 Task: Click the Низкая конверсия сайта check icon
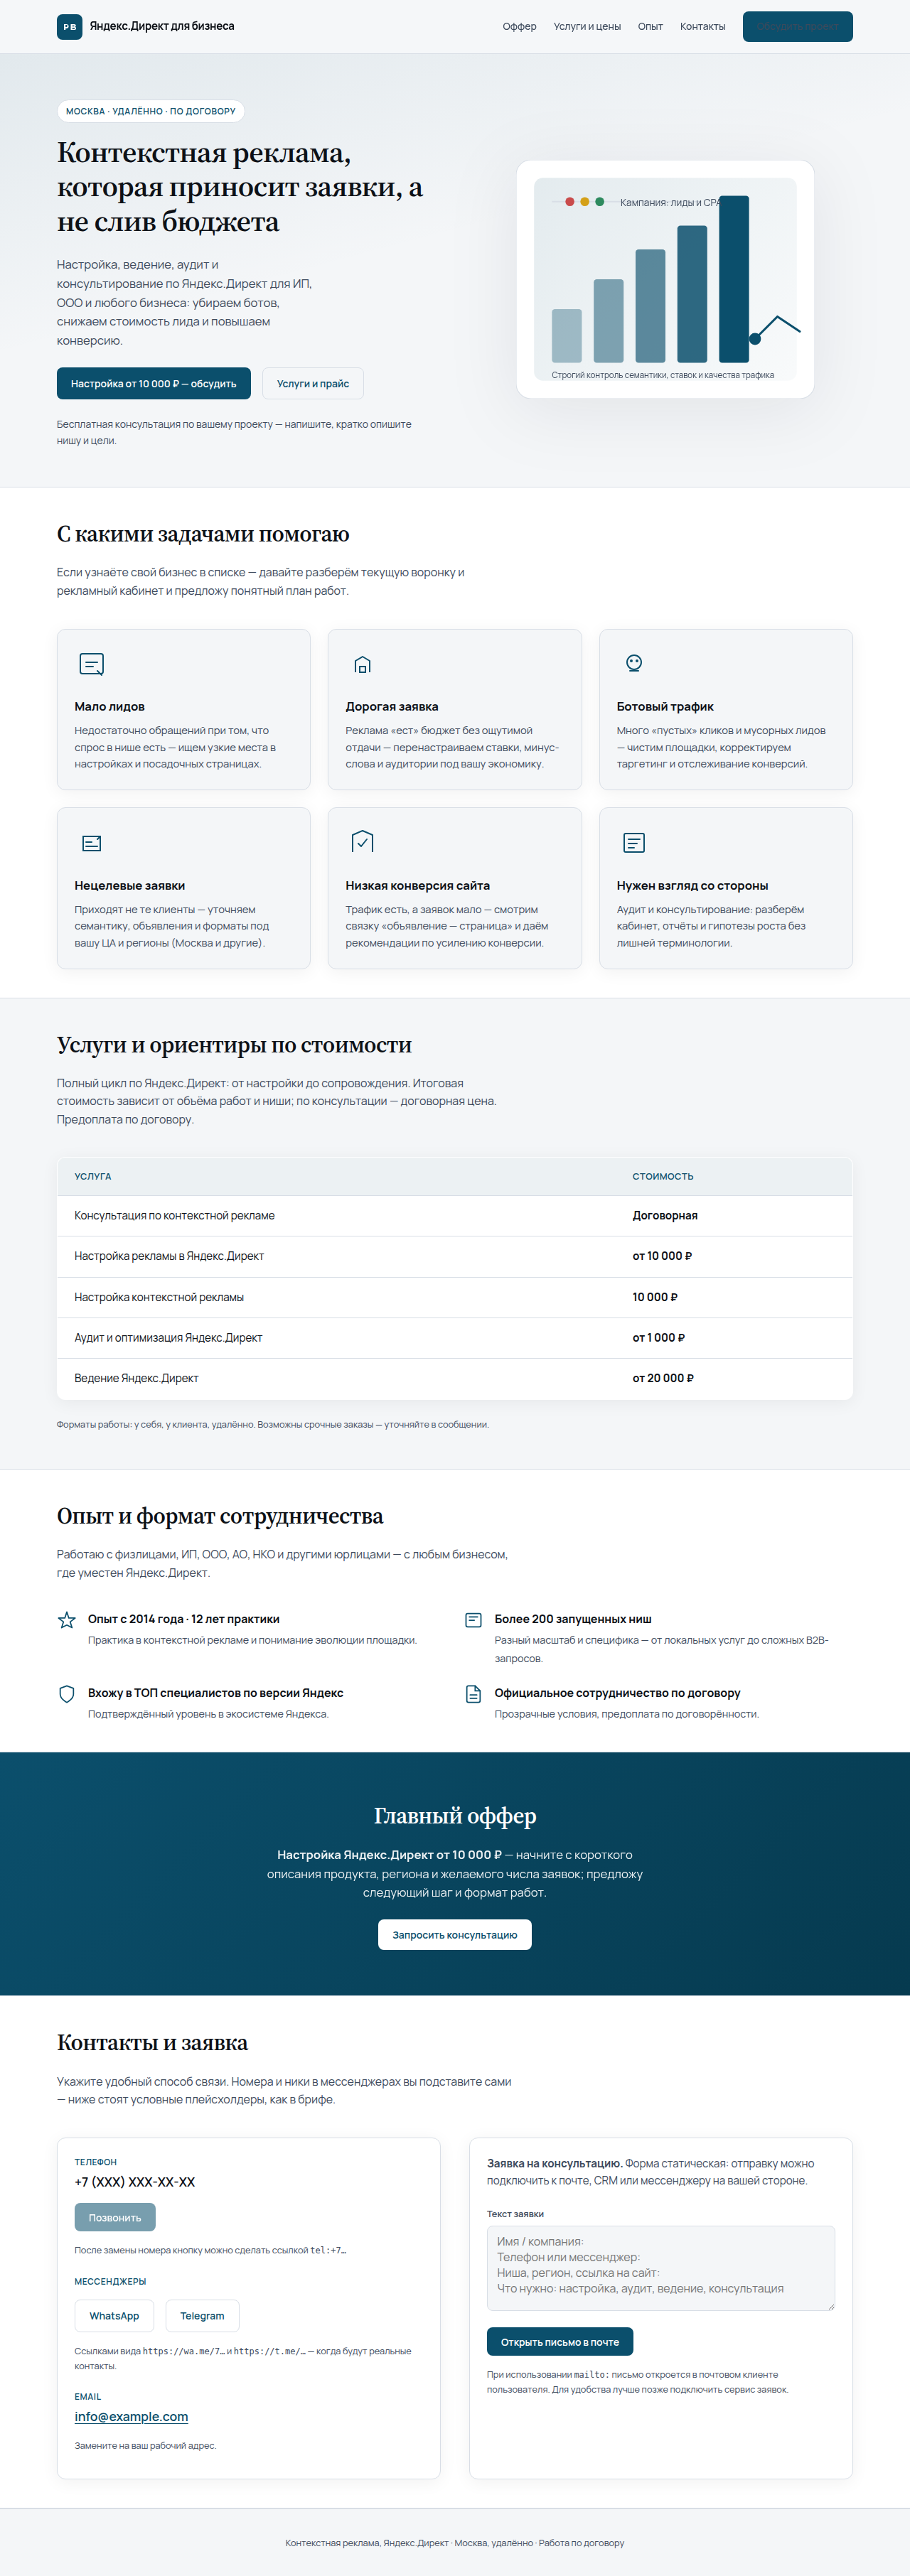tap(363, 842)
